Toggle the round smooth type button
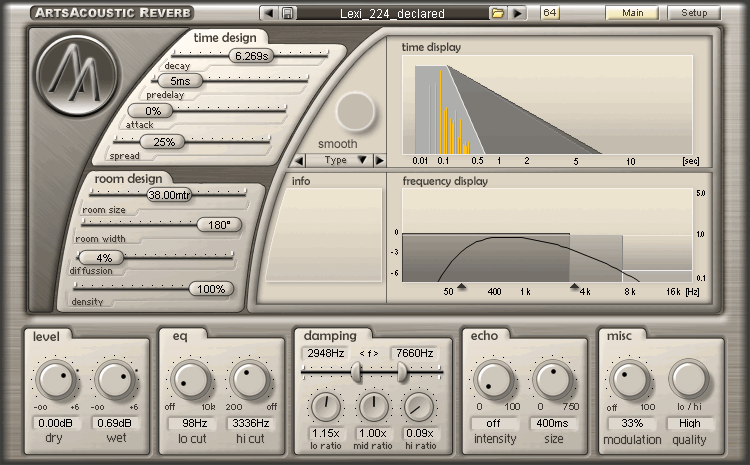This screenshot has width=750, height=465. click(x=355, y=112)
